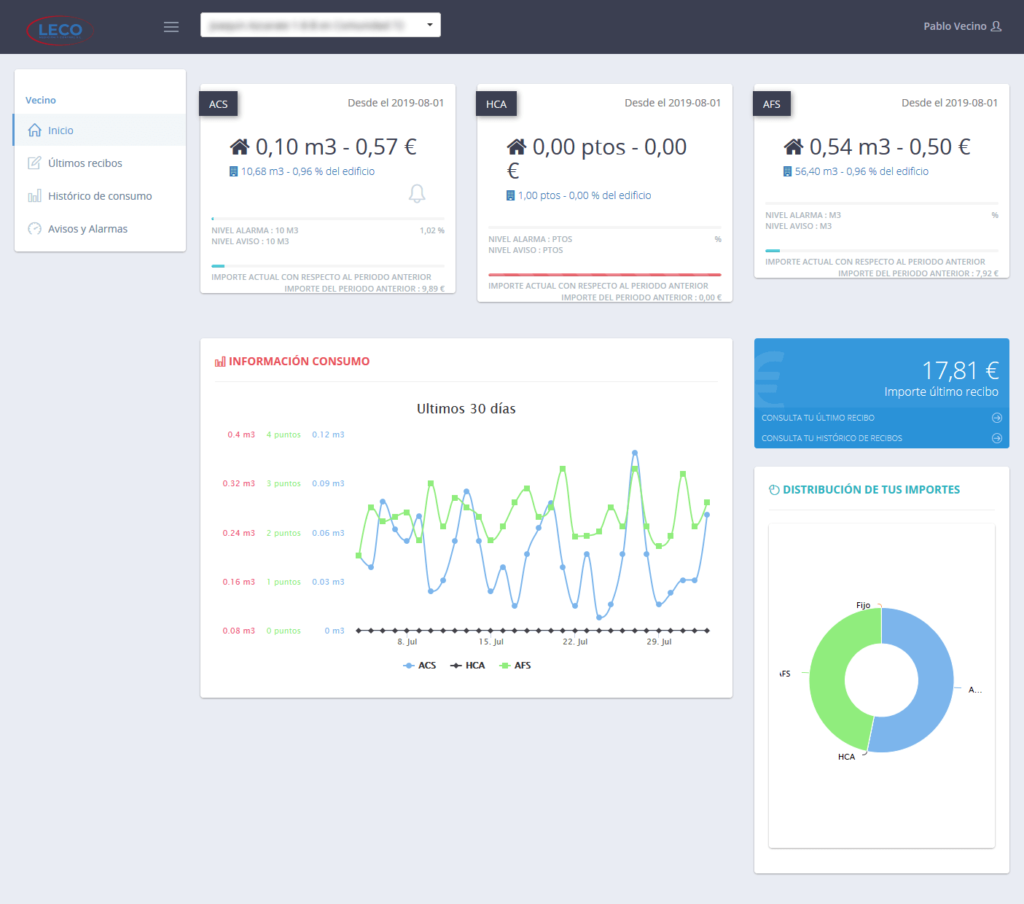This screenshot has width=1024, height=904.
Task: Toggle HCA series in chart legend
Action: tap(467, 665)
